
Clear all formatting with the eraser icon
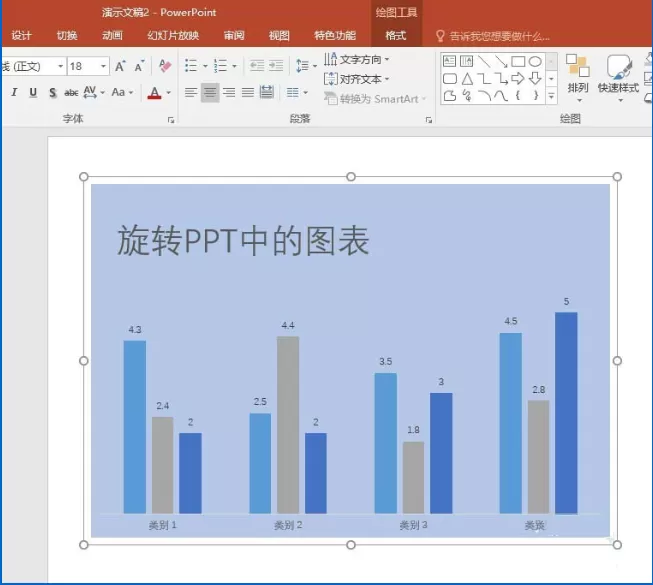pyautogui.click(x=165, y=66)
